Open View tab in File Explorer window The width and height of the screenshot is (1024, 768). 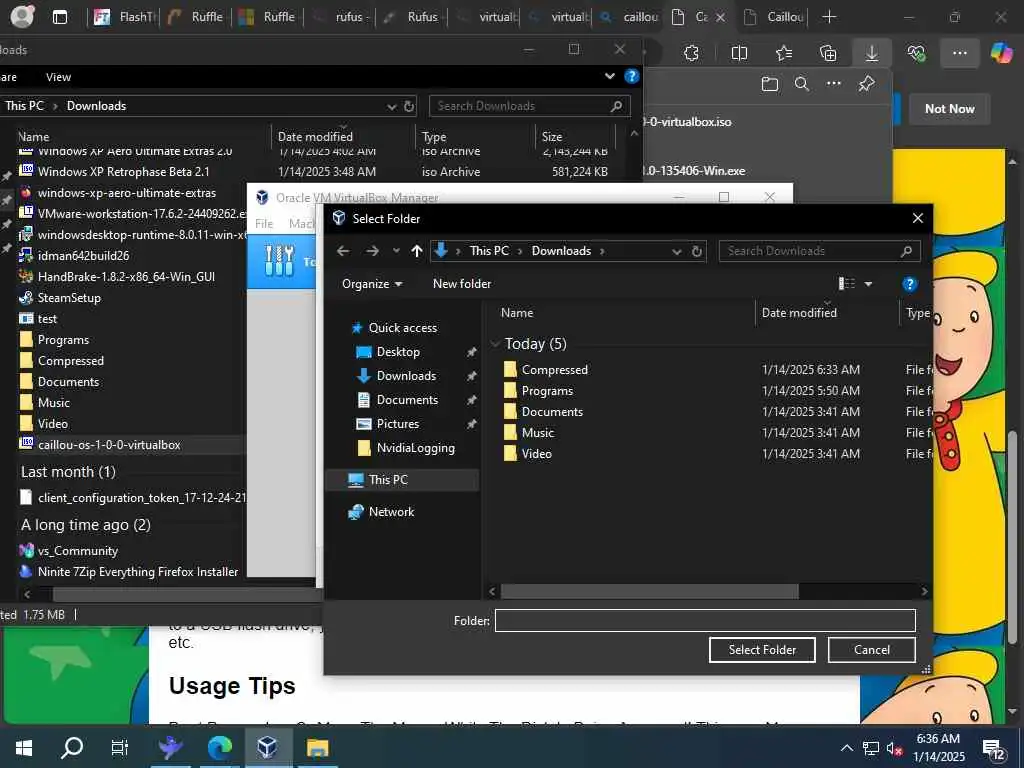coord(58,77)
